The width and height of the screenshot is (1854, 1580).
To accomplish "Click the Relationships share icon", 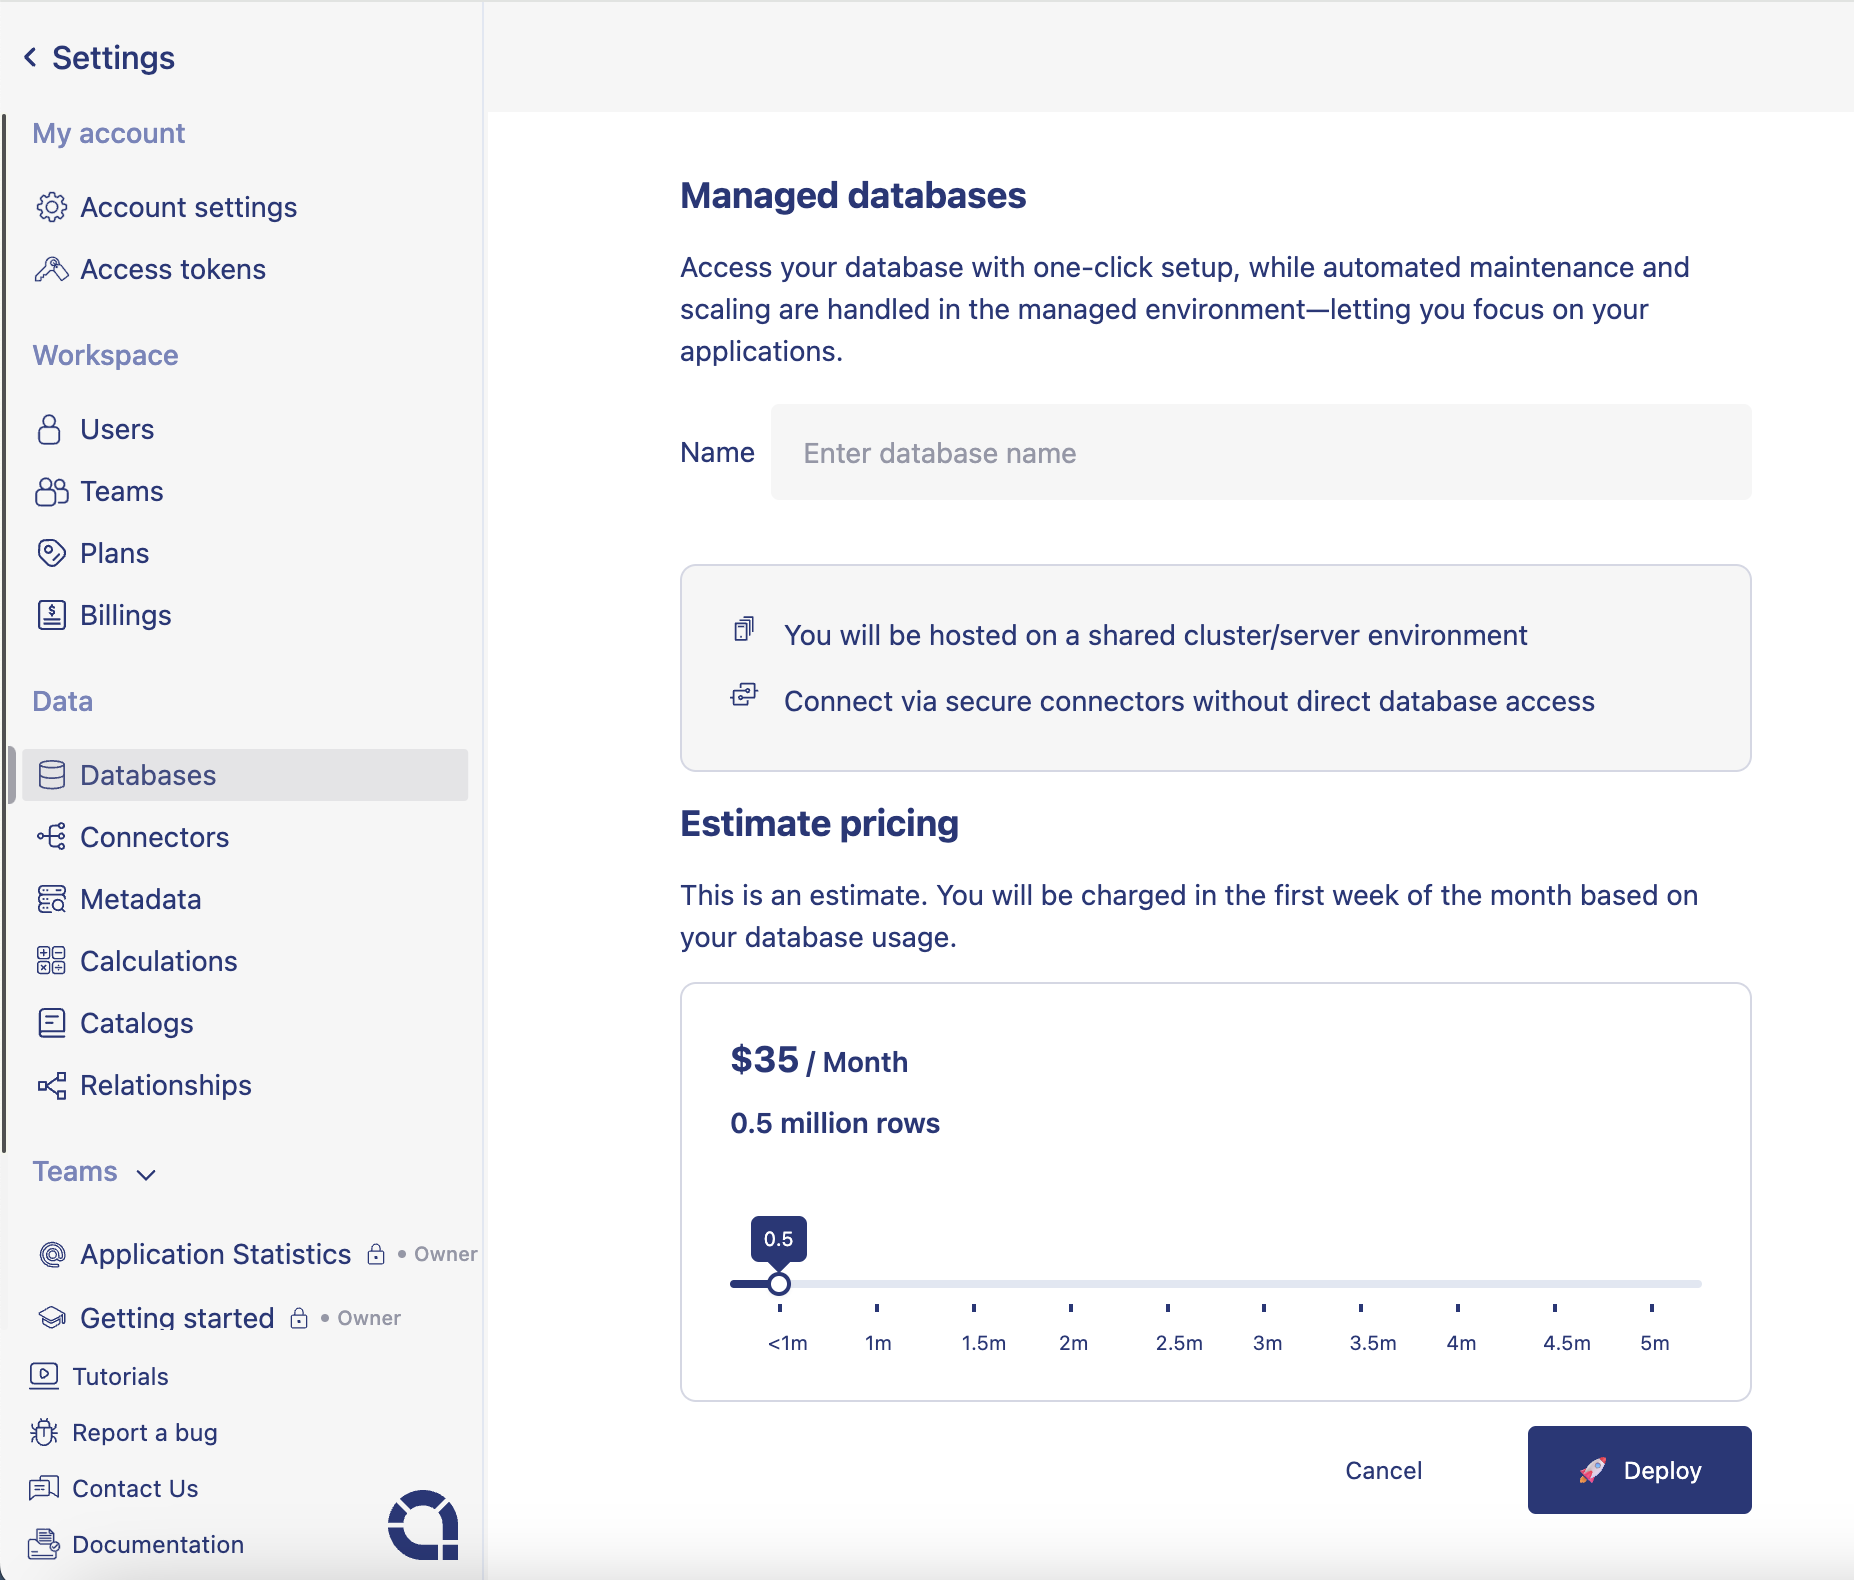I will [x=52, y=1085].
